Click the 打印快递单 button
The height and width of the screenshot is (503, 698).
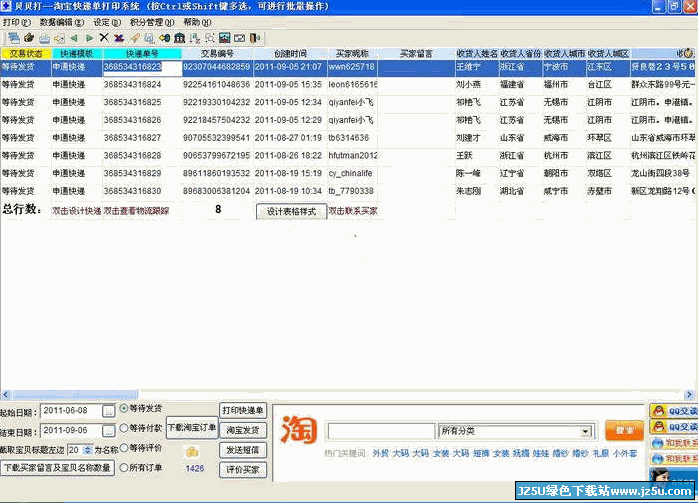coord(243,410)
